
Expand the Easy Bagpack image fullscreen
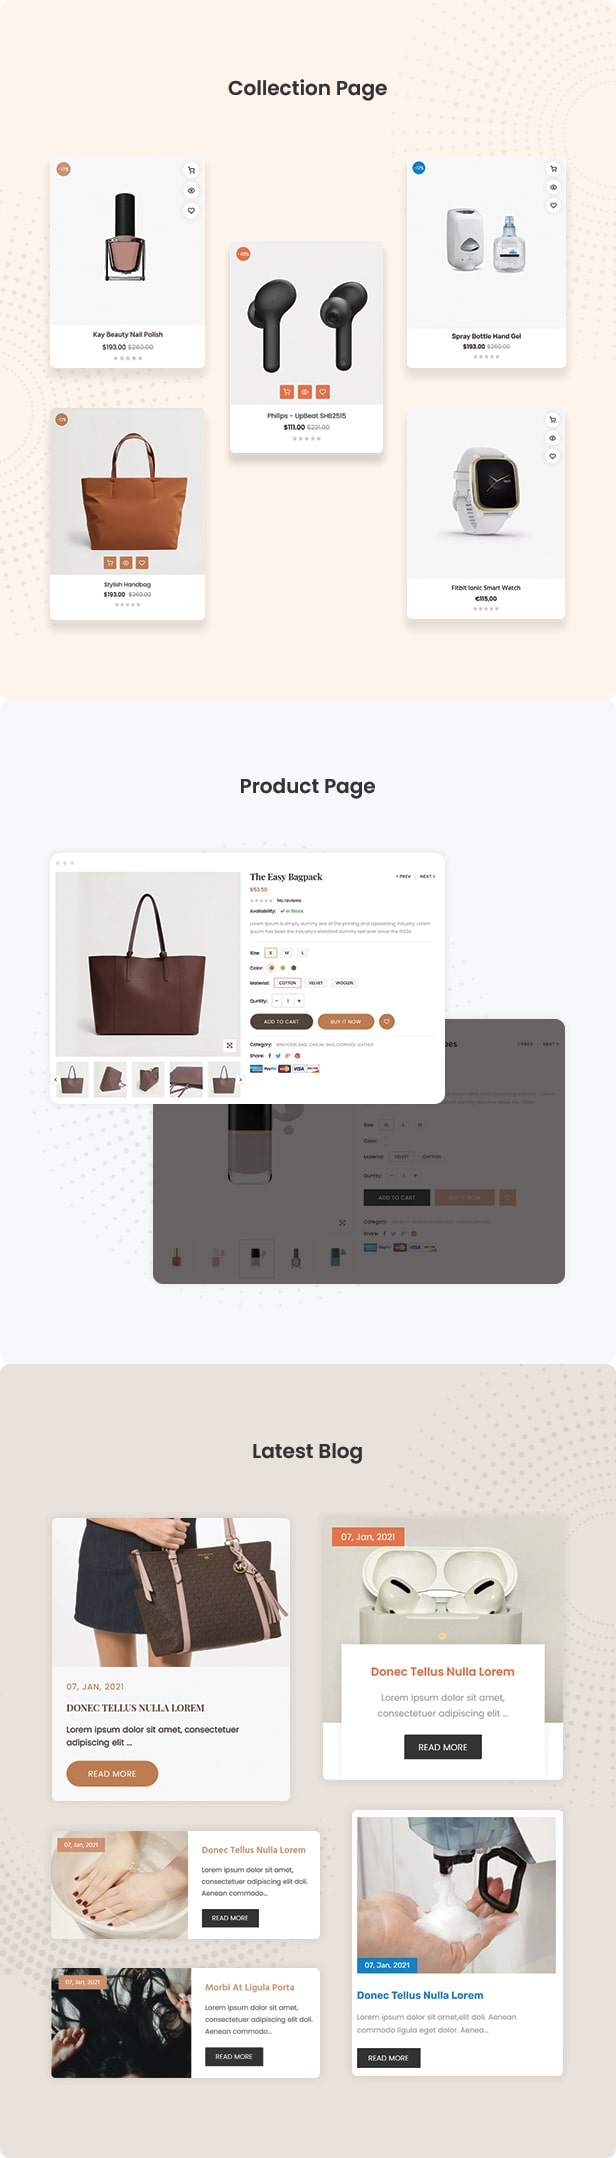point(230,1045)
